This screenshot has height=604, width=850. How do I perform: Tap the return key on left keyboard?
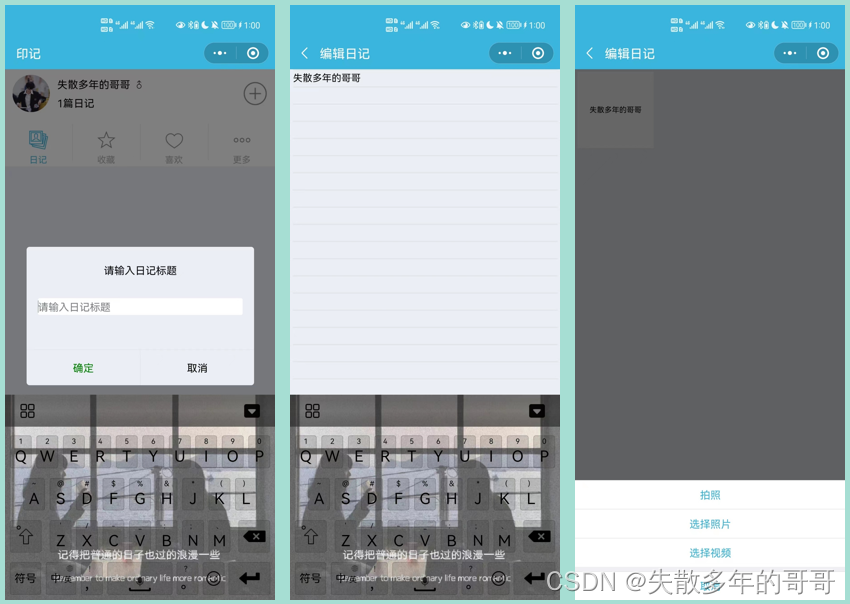pos(250,578)
